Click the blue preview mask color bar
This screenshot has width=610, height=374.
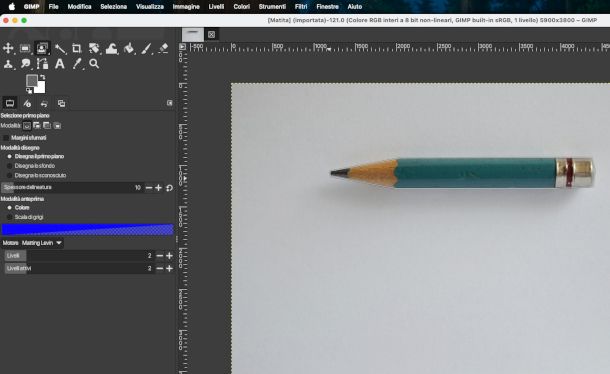coord(88,230)
